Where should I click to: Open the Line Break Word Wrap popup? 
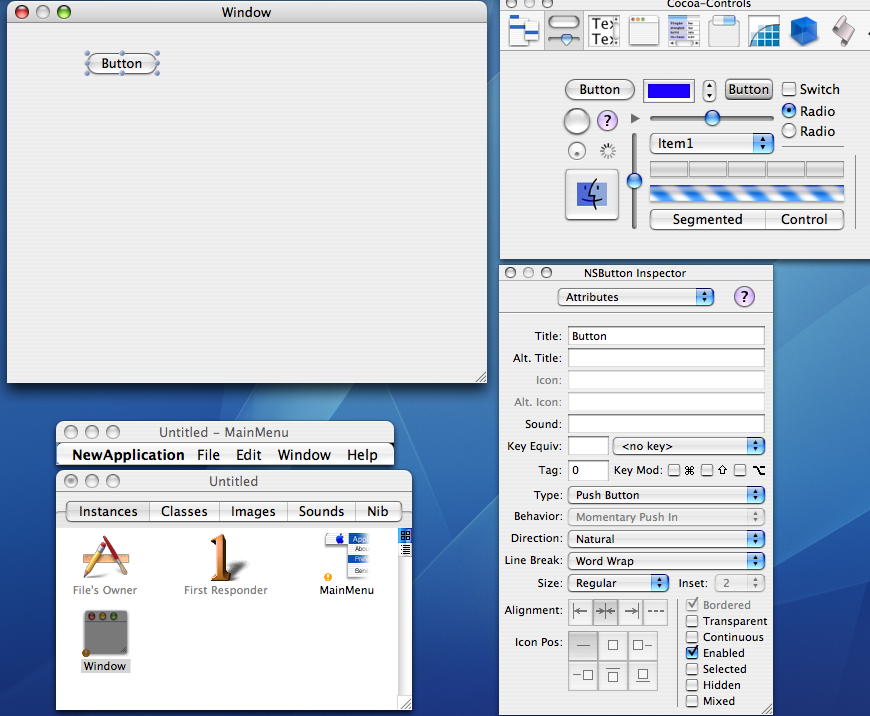pyautogui.click(x=666, y=561)
